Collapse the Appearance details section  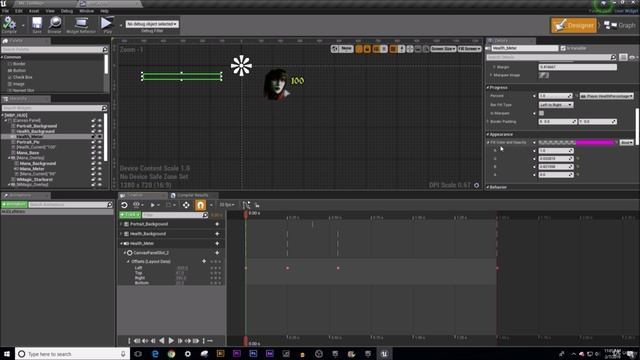487,134
